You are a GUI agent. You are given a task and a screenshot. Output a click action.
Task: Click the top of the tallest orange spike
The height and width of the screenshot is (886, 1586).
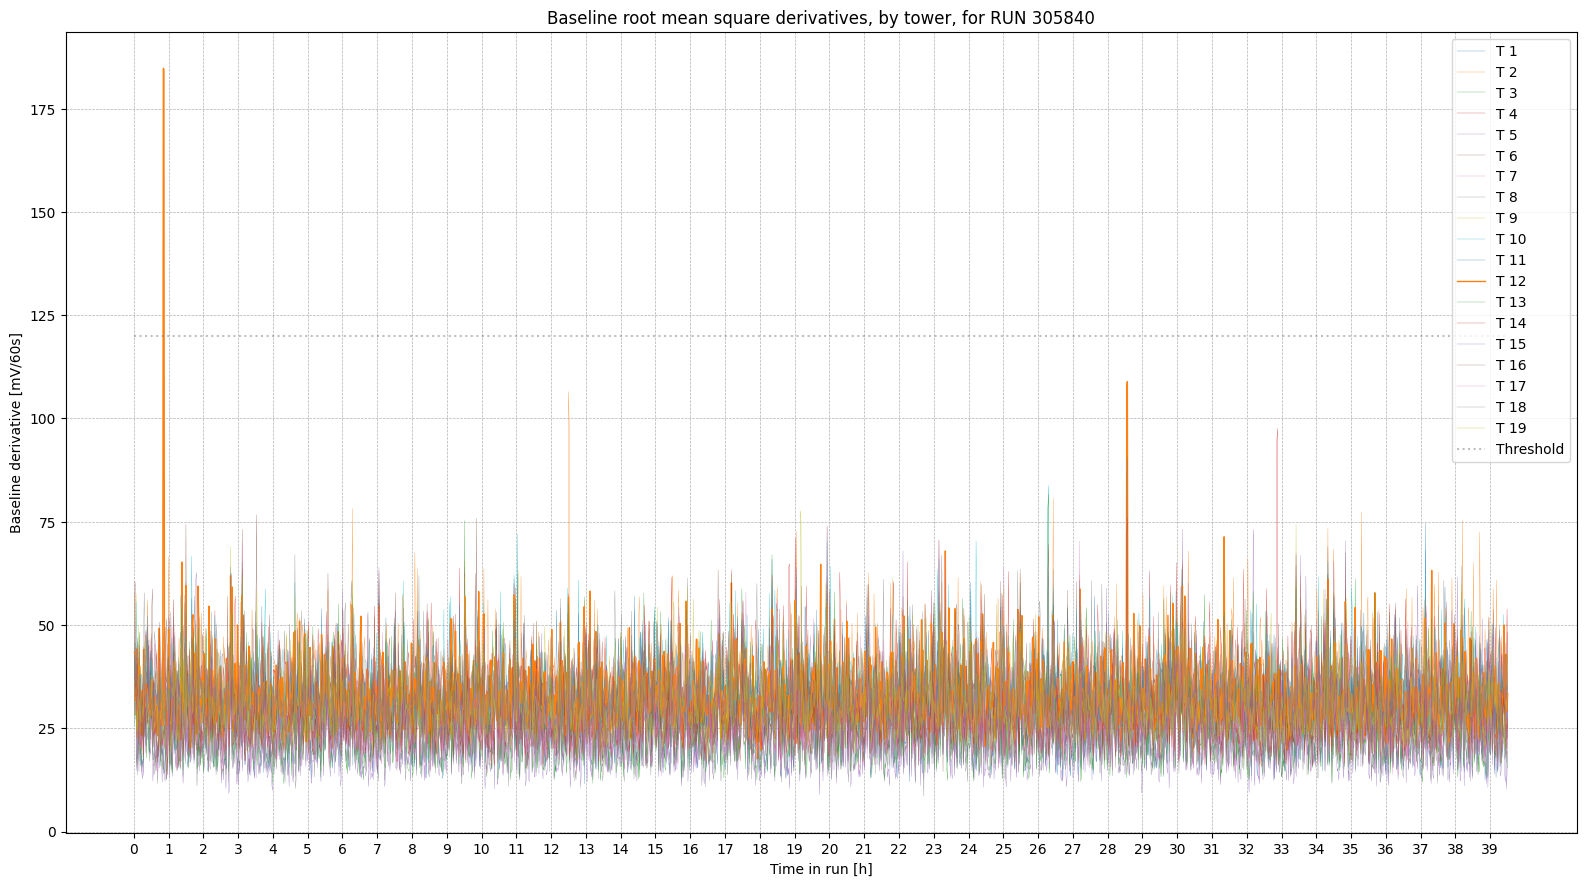click(163, 69)
